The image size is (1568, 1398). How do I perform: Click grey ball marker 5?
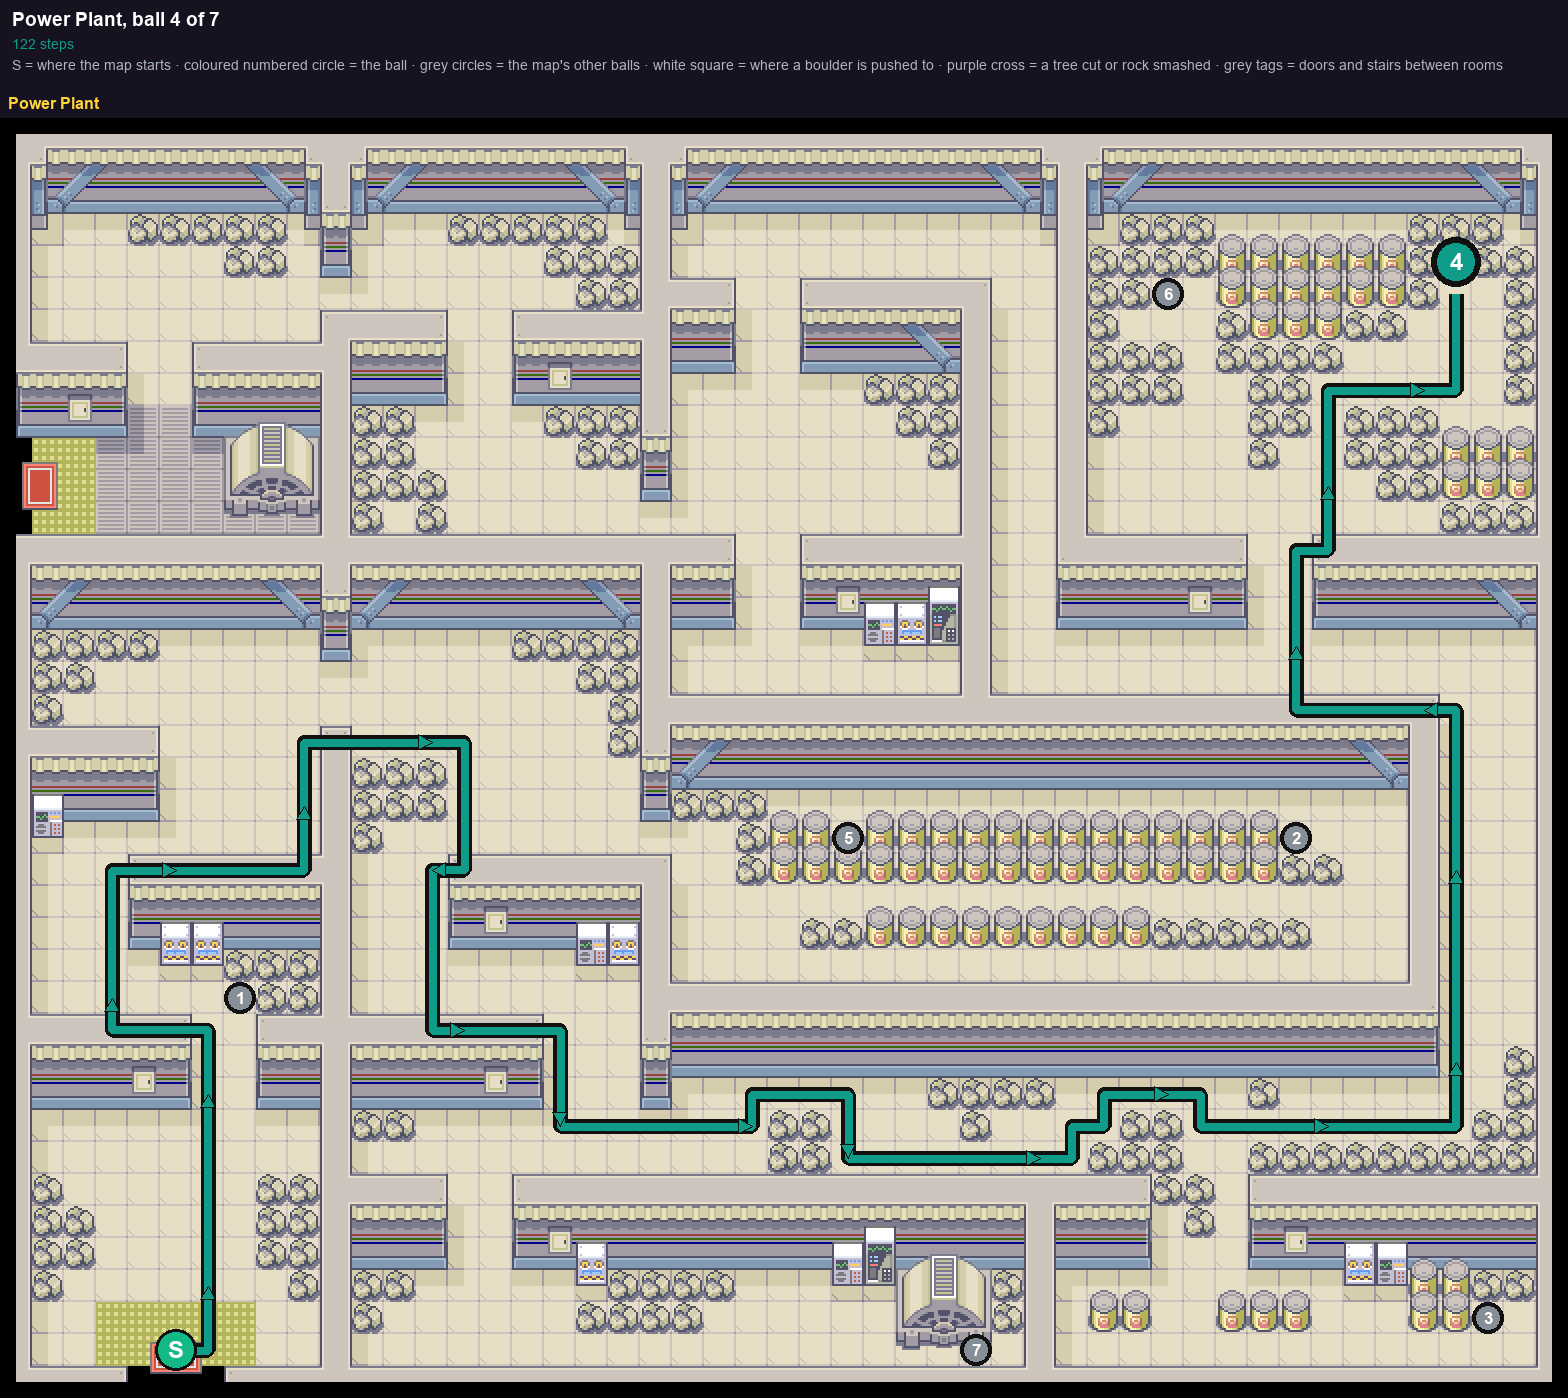click(848, 838)
